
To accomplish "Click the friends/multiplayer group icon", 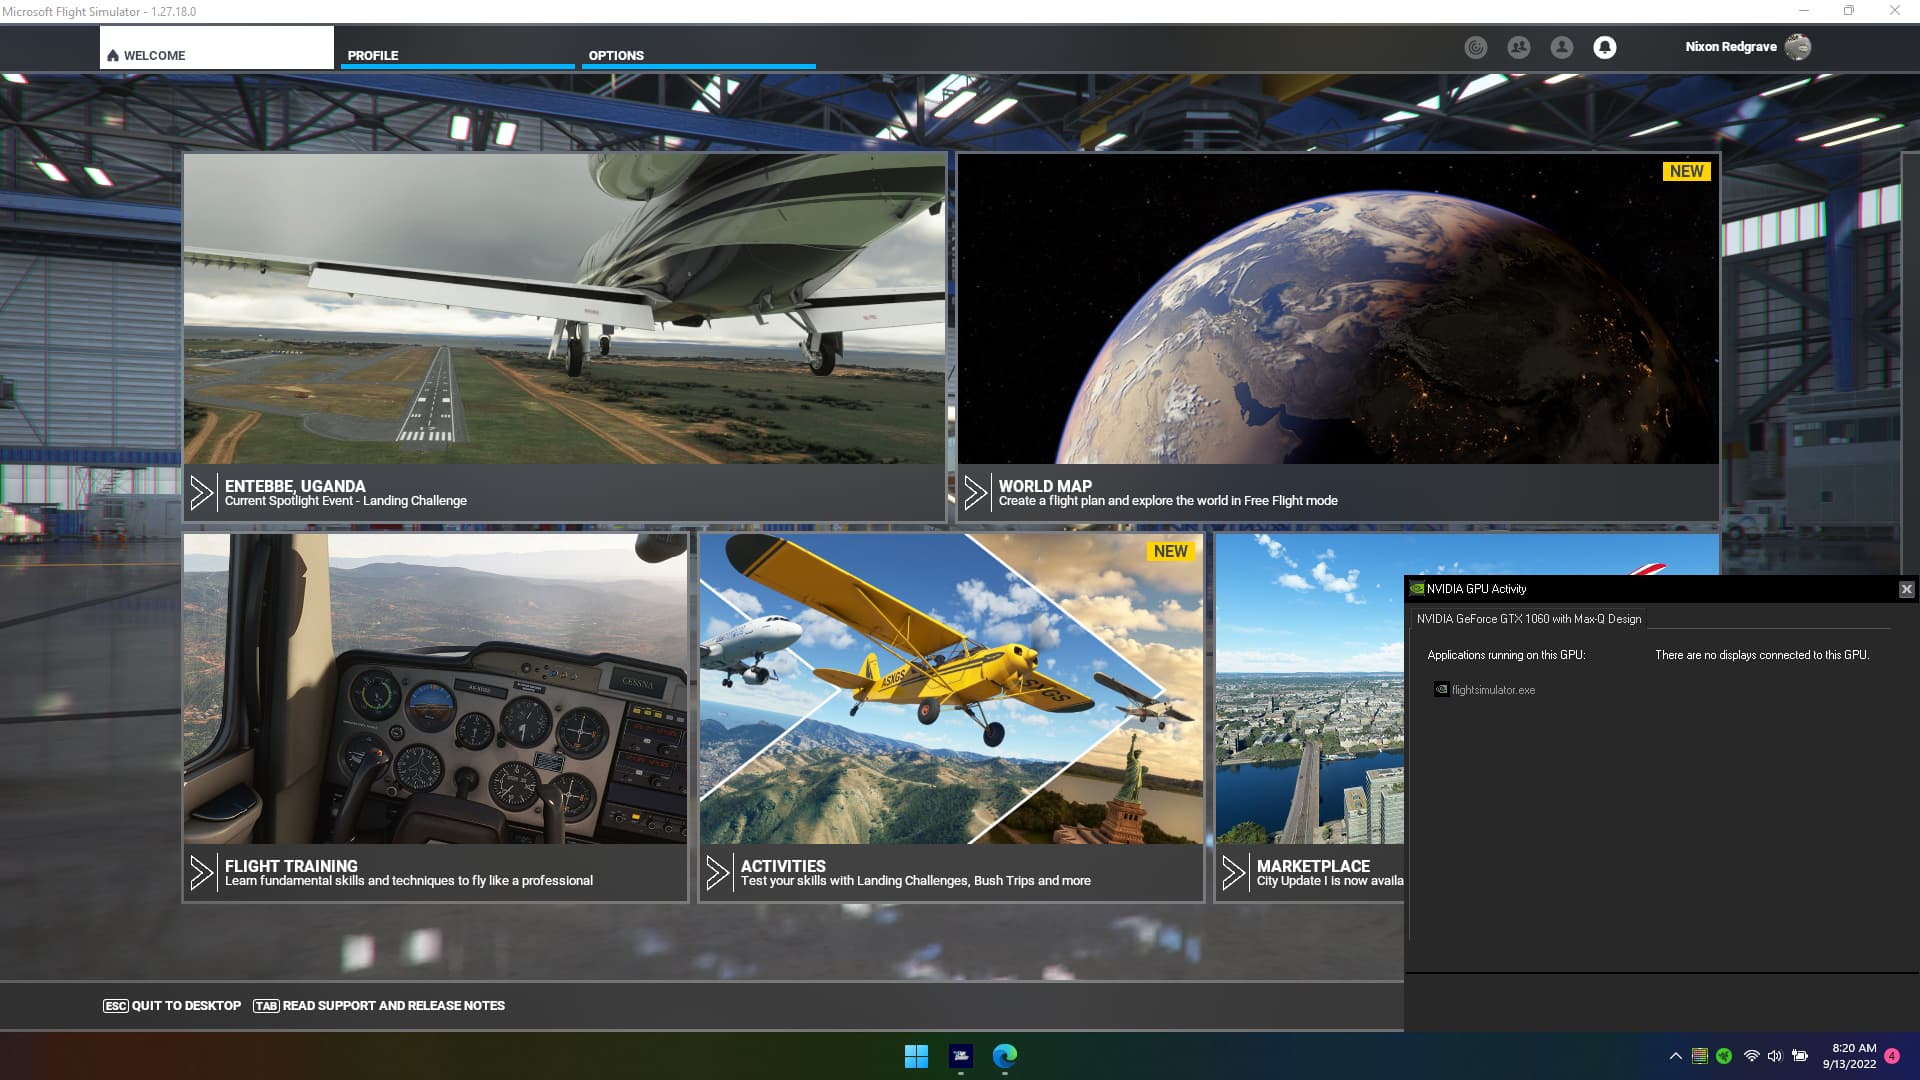I will pos(1518,47).
